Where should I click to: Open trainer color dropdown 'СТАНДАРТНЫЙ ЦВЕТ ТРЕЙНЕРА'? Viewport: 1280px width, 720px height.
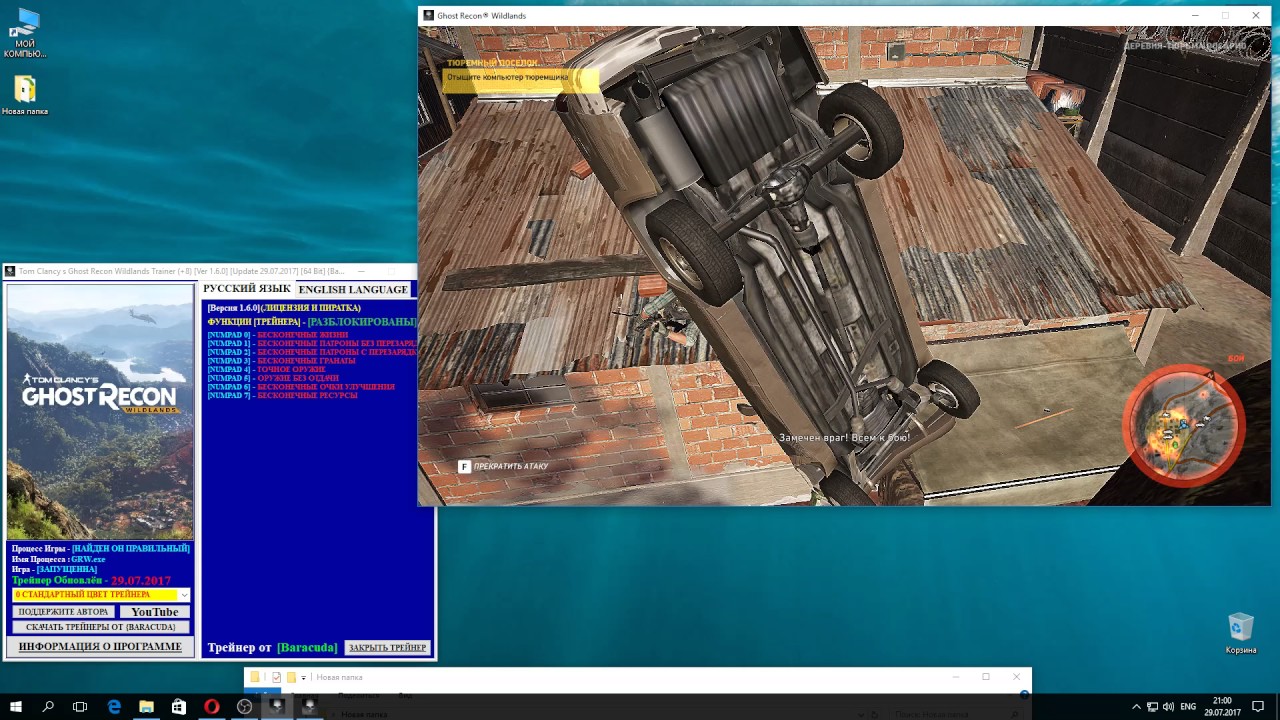[101, 595]
